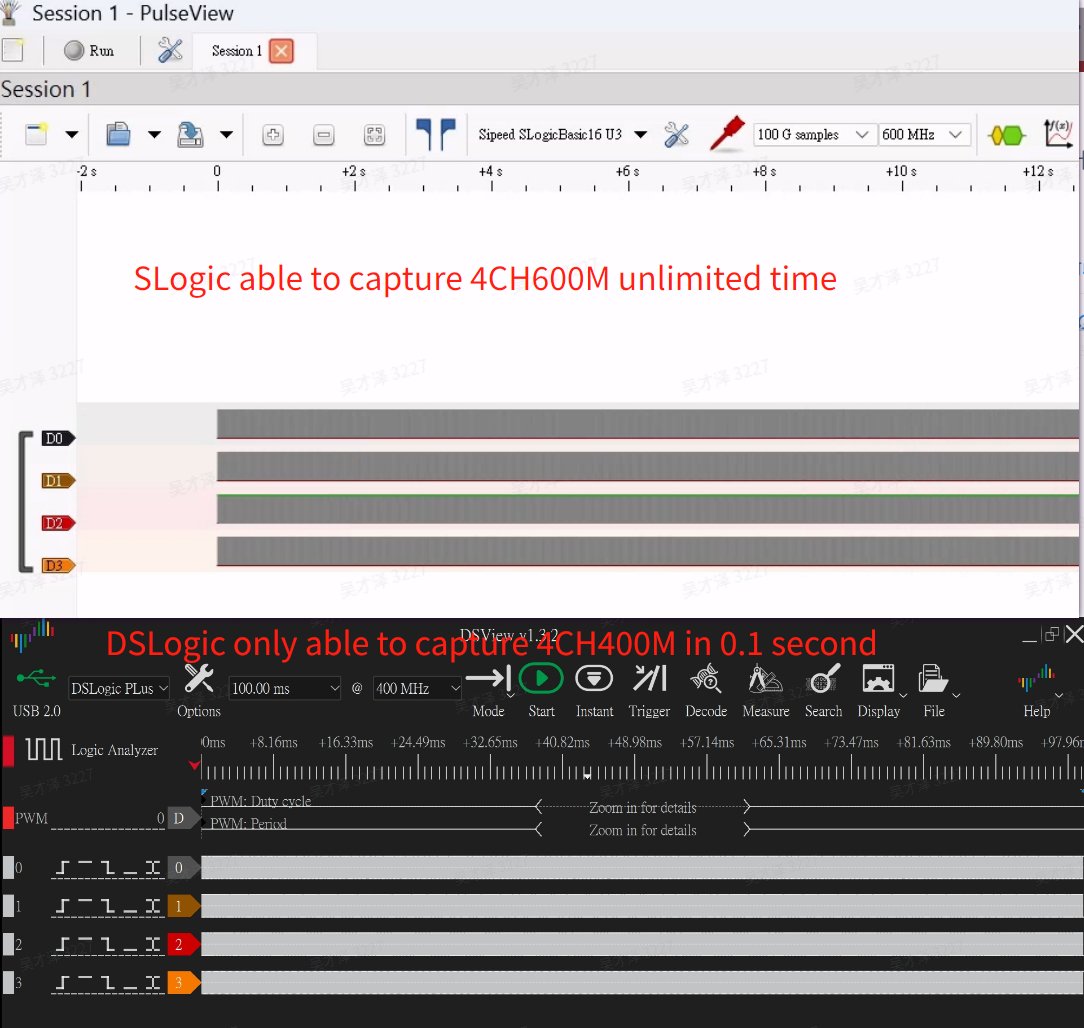Click the open file folder icon
Viewport: 1084px width, 1028px height.
118,134
